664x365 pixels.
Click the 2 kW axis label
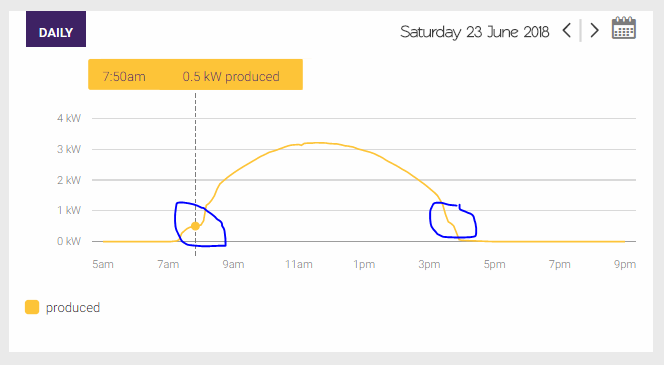(x=69, y=180)
